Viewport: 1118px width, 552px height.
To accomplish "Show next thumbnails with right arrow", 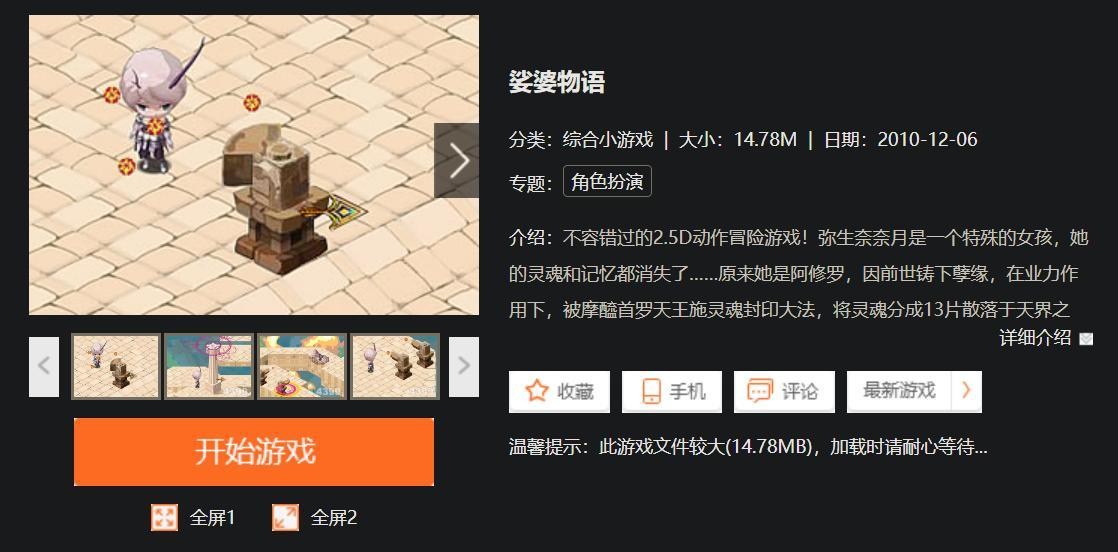I will coord(463,367).
